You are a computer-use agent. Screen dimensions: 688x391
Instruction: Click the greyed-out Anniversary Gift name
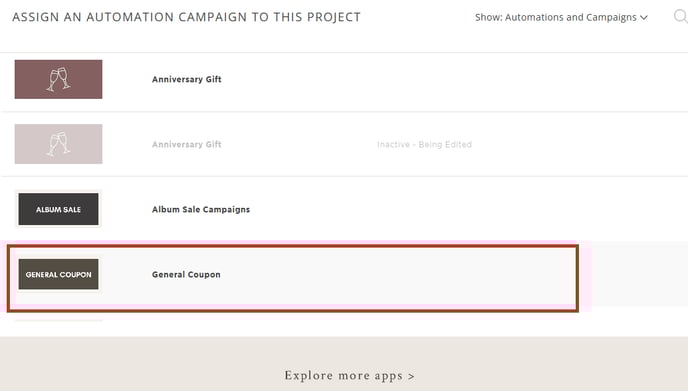tap(186, 144)
